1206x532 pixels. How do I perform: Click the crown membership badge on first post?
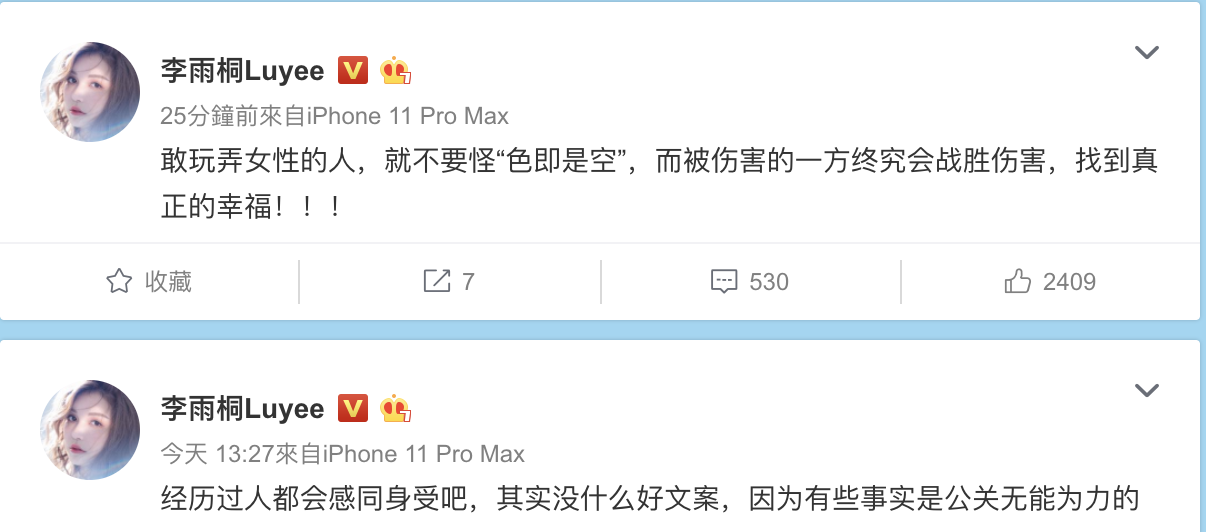tap(396, 71)
